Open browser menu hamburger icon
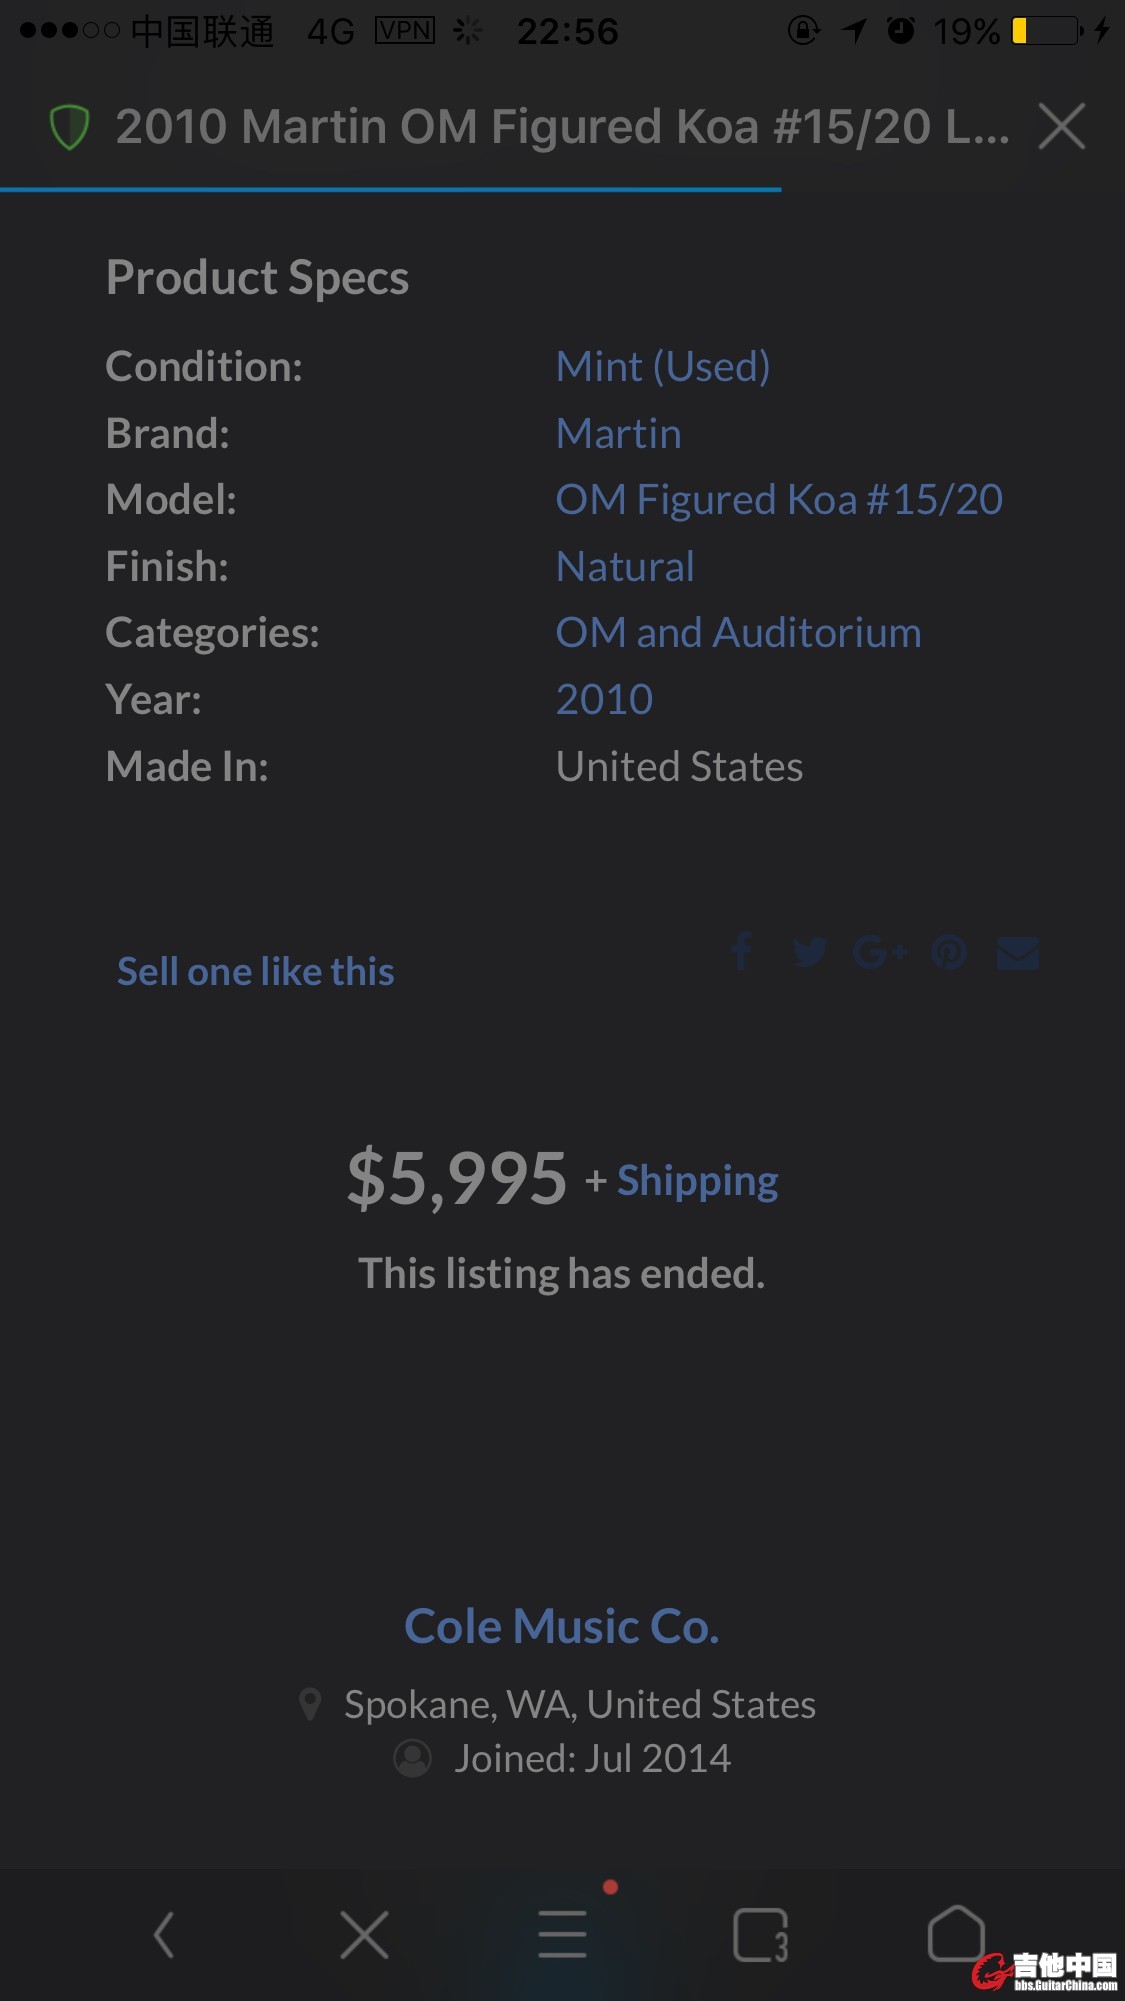The image size is (1125, 2001). [562, 1934]
